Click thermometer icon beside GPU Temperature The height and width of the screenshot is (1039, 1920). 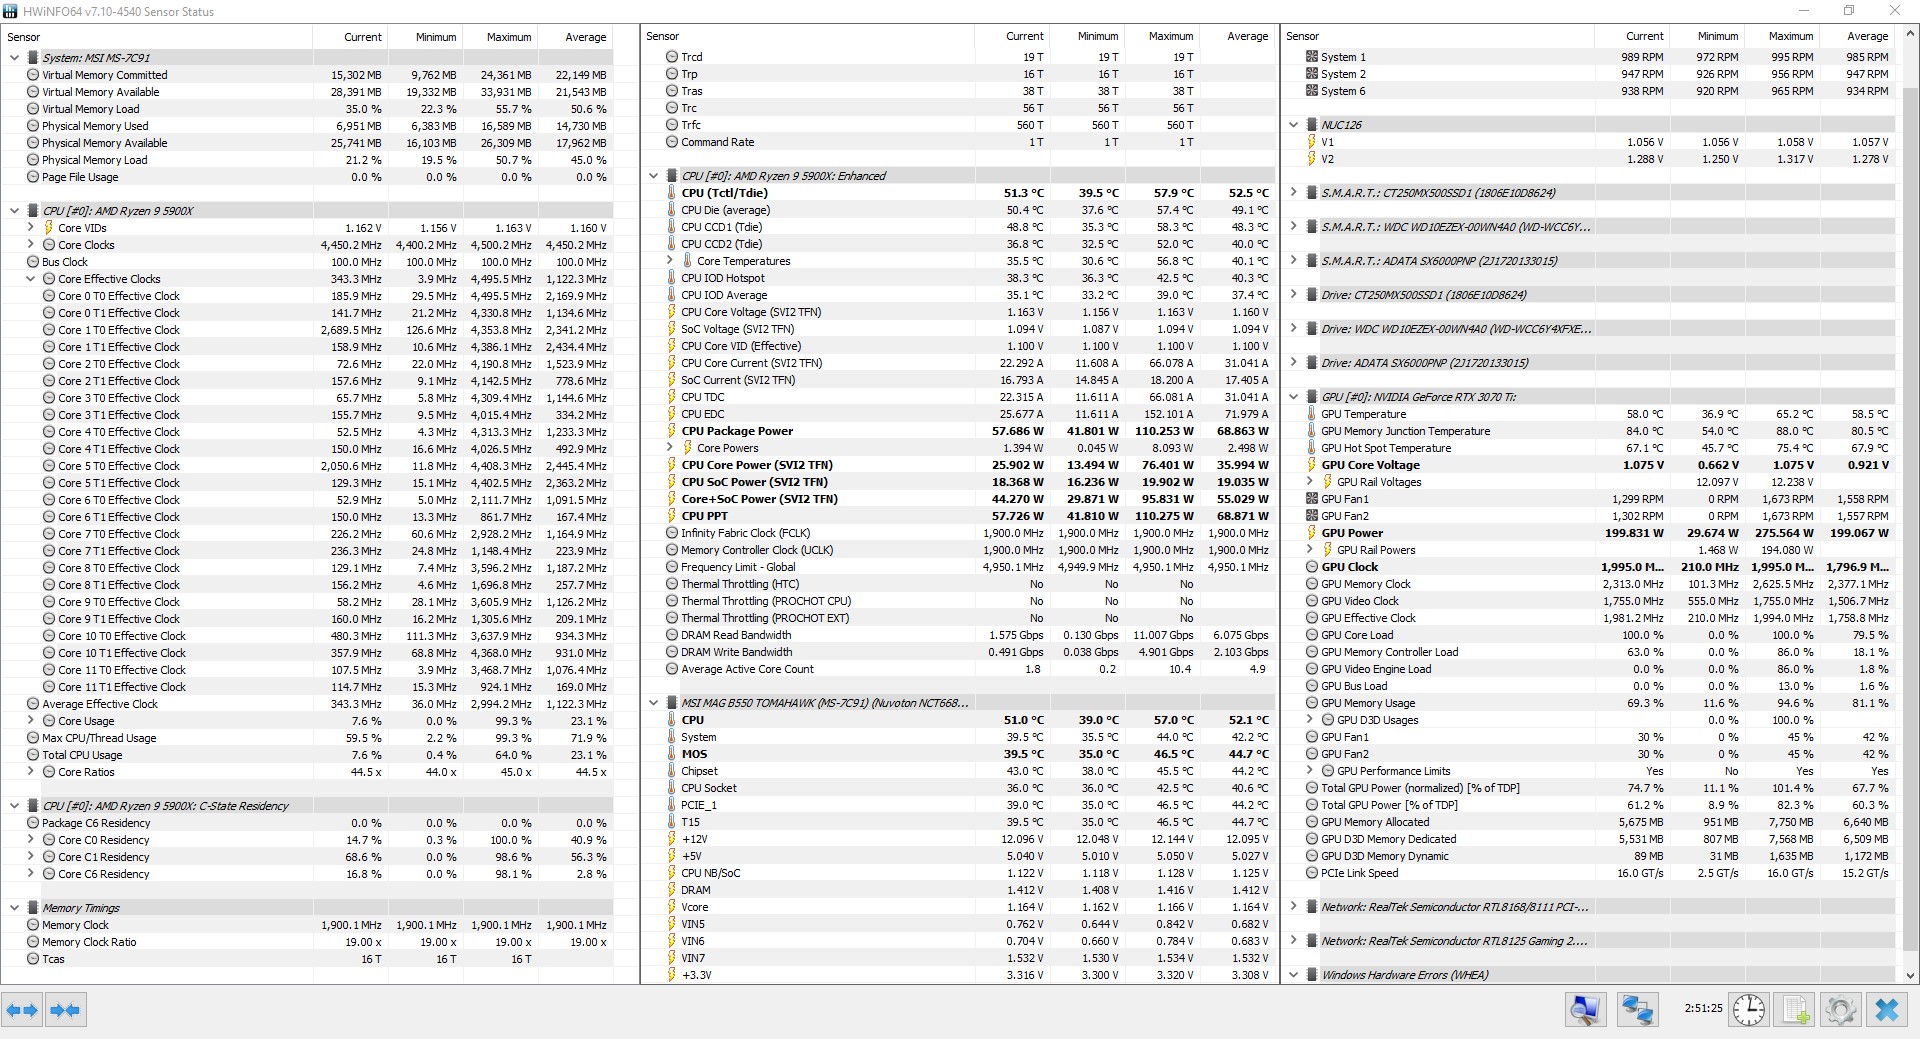[x=1312, y=414]
